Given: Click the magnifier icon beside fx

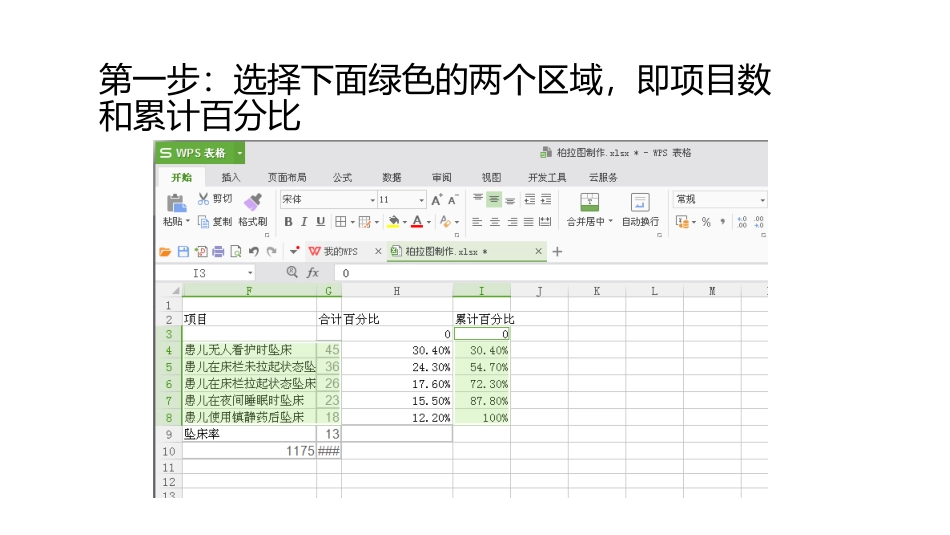Looking at the screenshot, I should tap(292, 272).
